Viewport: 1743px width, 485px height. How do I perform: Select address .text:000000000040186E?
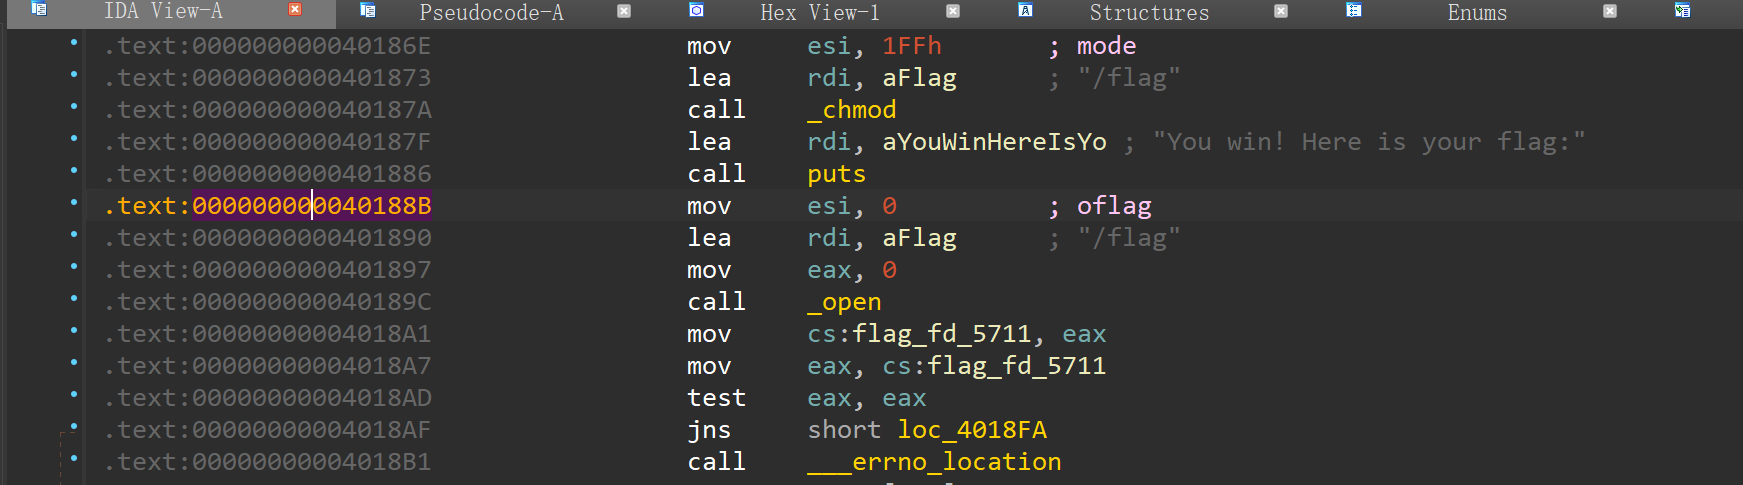tap(268, 46)
